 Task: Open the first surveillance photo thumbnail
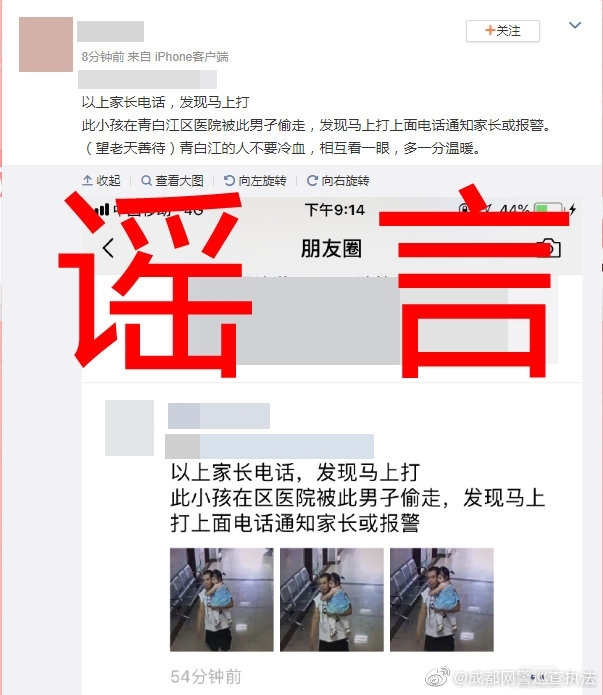(222, 600)
